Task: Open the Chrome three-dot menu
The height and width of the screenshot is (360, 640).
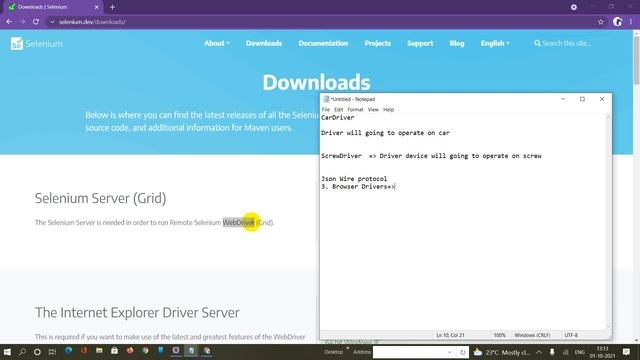Action: pos(631,22)
